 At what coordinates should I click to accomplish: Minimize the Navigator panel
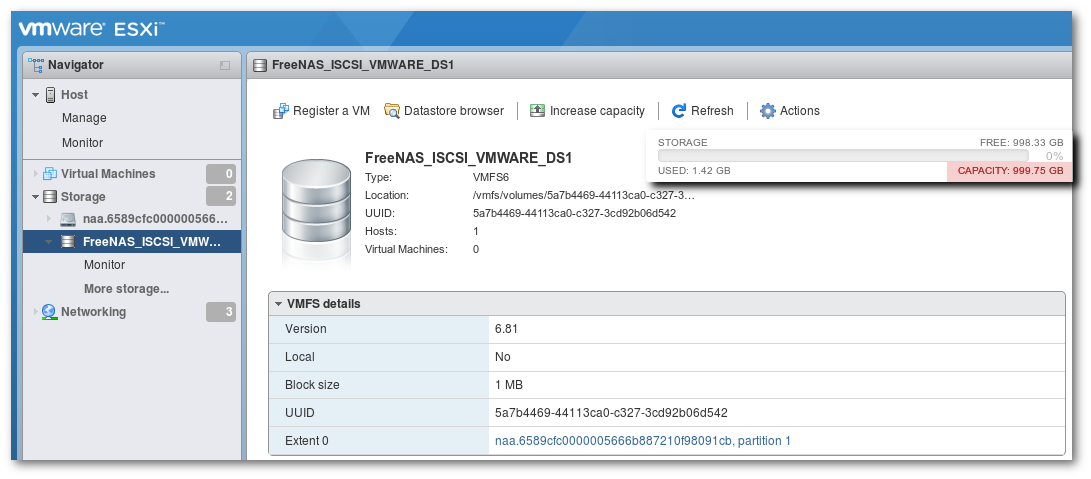pyautogui.click(x=225, y=66)
